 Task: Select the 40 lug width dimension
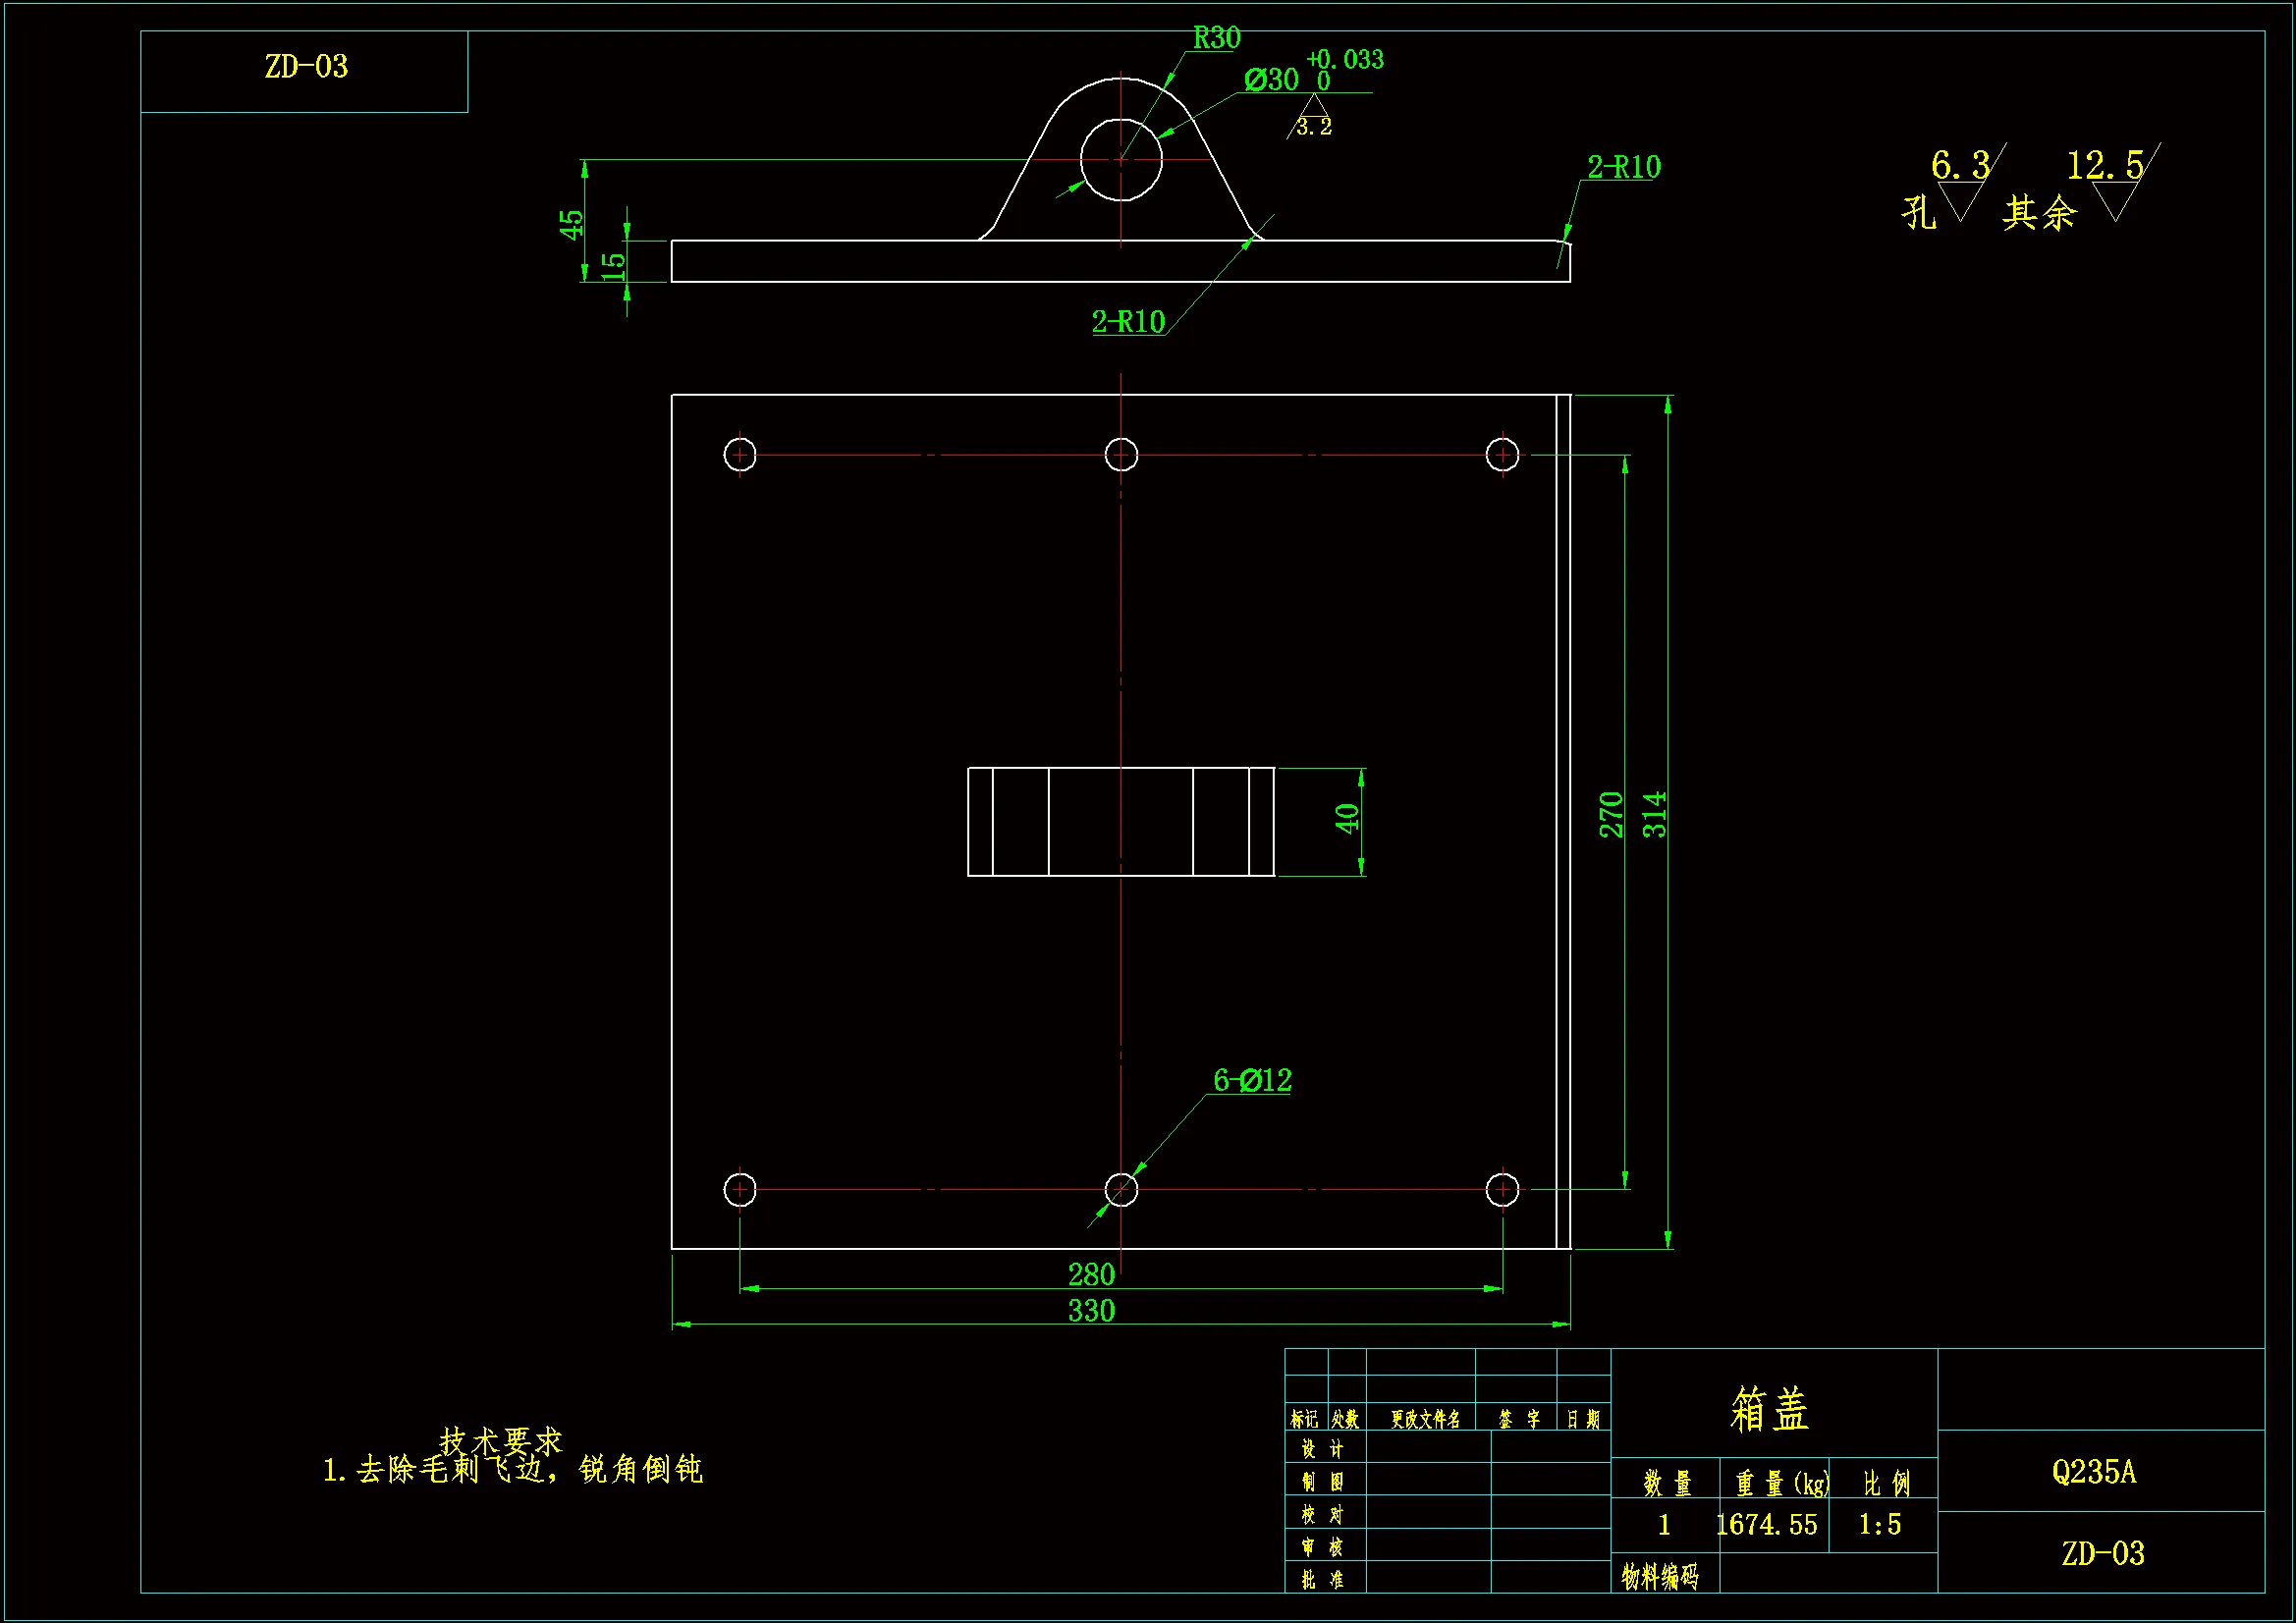1347,818
